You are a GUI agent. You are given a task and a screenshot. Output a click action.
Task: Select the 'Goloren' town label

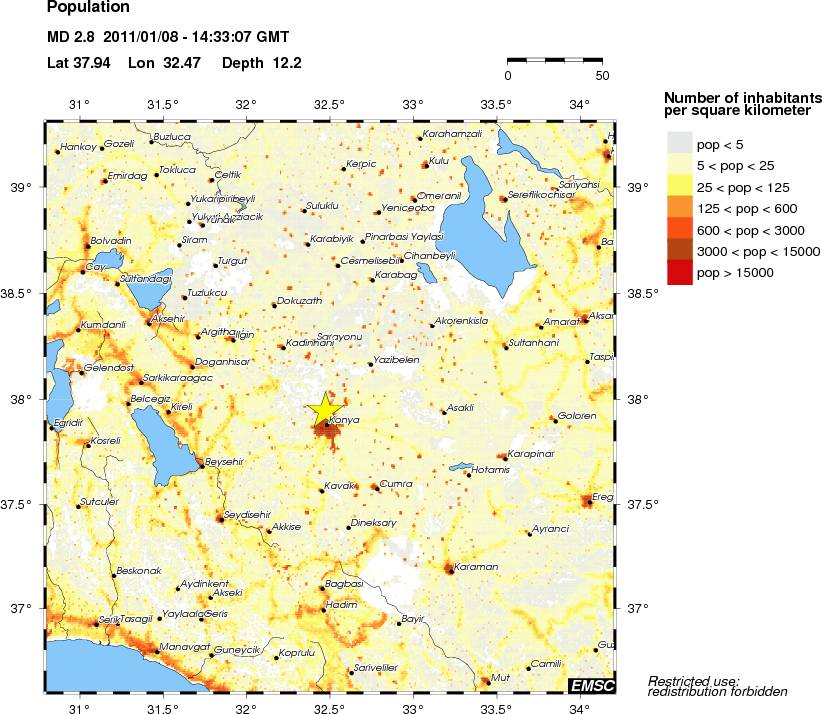(577, 416)
